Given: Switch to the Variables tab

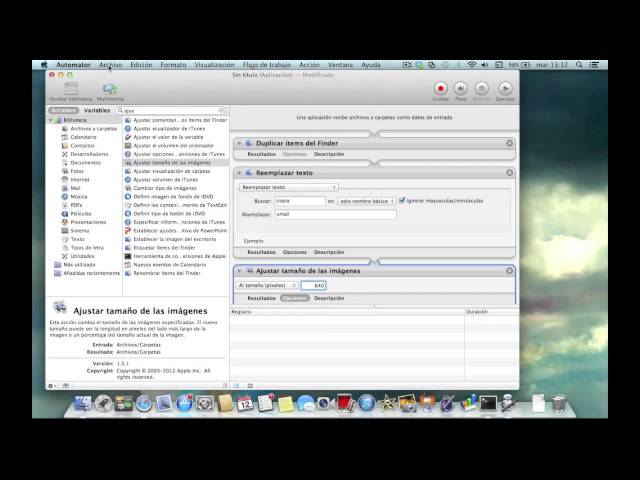Looking at the screenshot, I should [x=97, y=111].
